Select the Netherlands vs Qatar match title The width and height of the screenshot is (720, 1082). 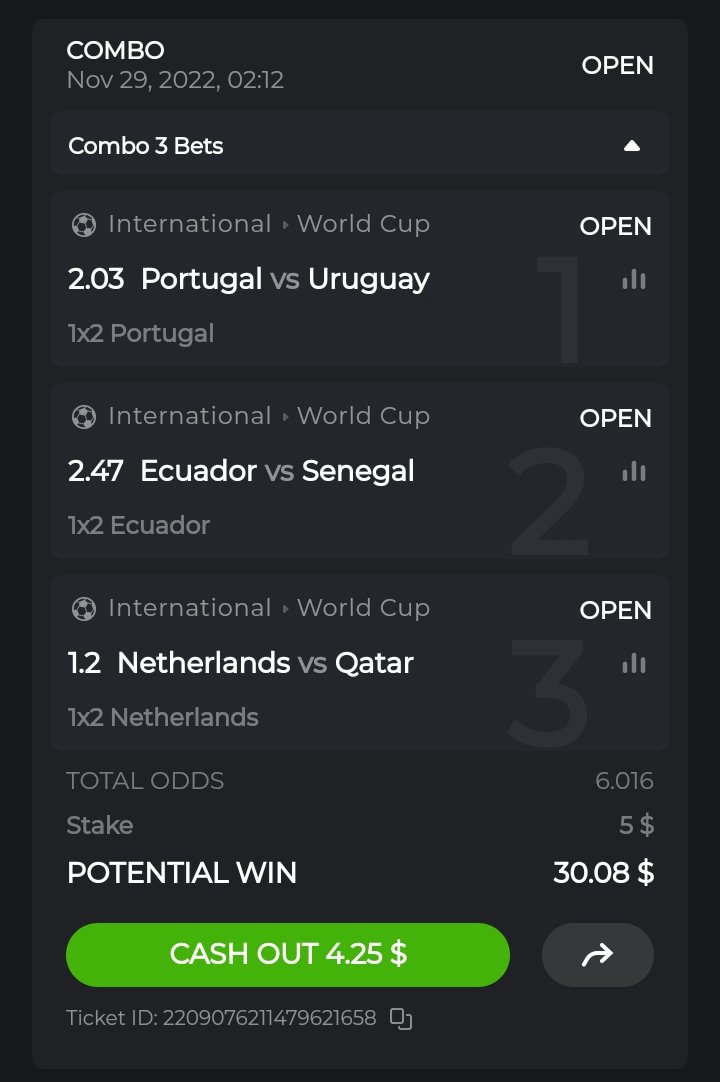click(x=265, y=663)
